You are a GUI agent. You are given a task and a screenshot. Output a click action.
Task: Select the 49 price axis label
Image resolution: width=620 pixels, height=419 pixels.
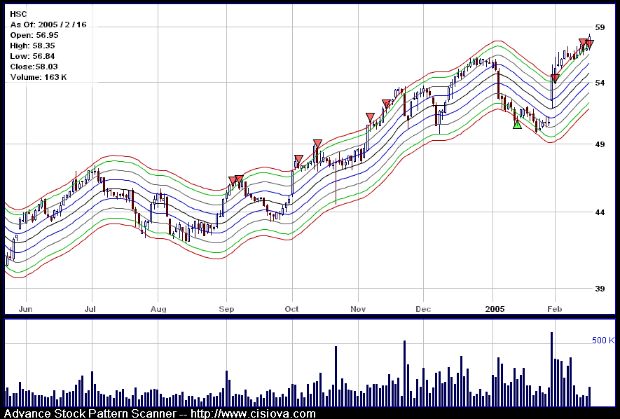point(600,144)
